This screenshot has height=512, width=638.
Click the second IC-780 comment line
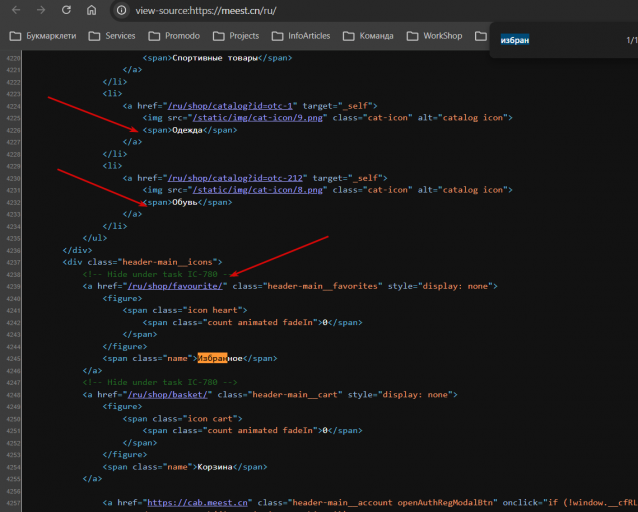click(160, 382)
